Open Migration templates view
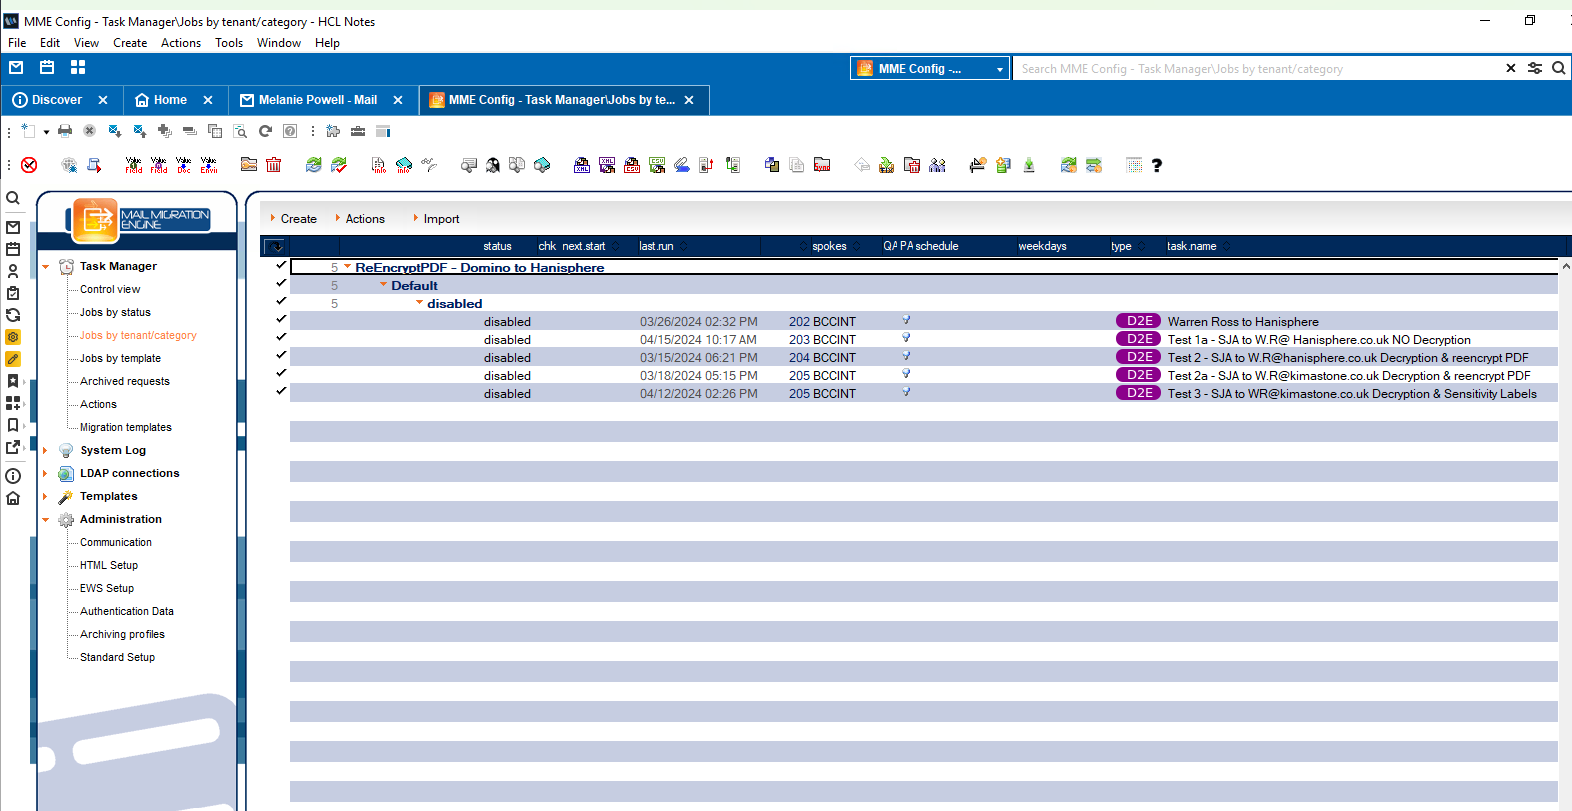The width and height of the screenshot is (1572, 811). click(x=126, y=428)
